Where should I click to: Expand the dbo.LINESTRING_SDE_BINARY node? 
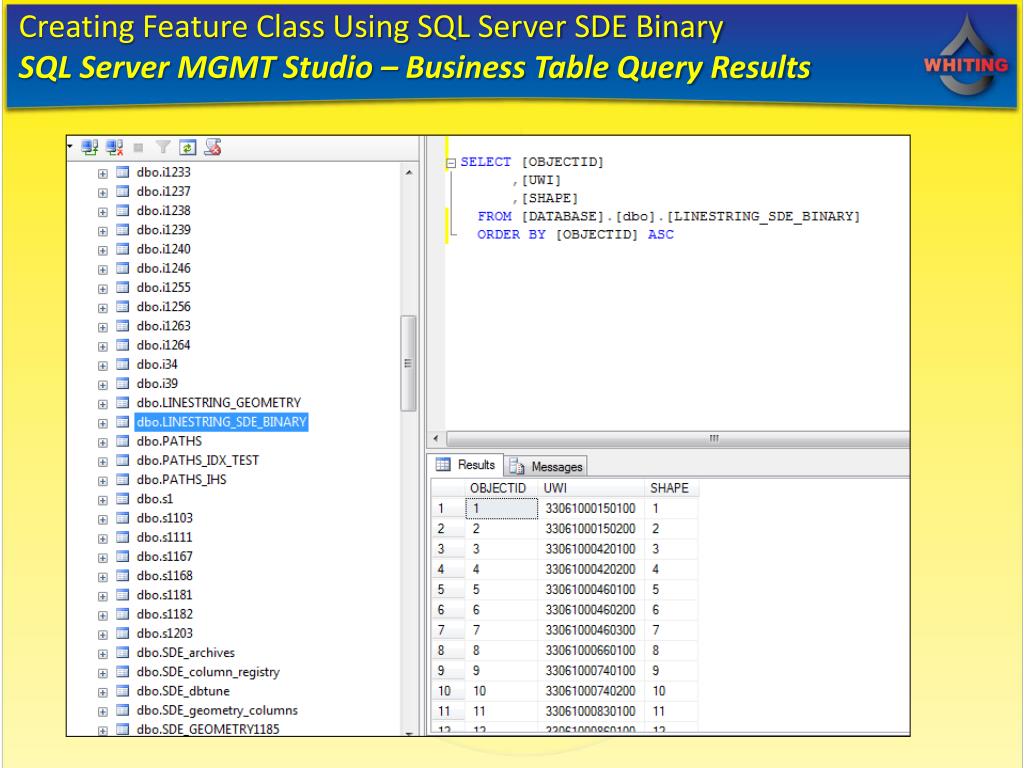coord(103,423)
